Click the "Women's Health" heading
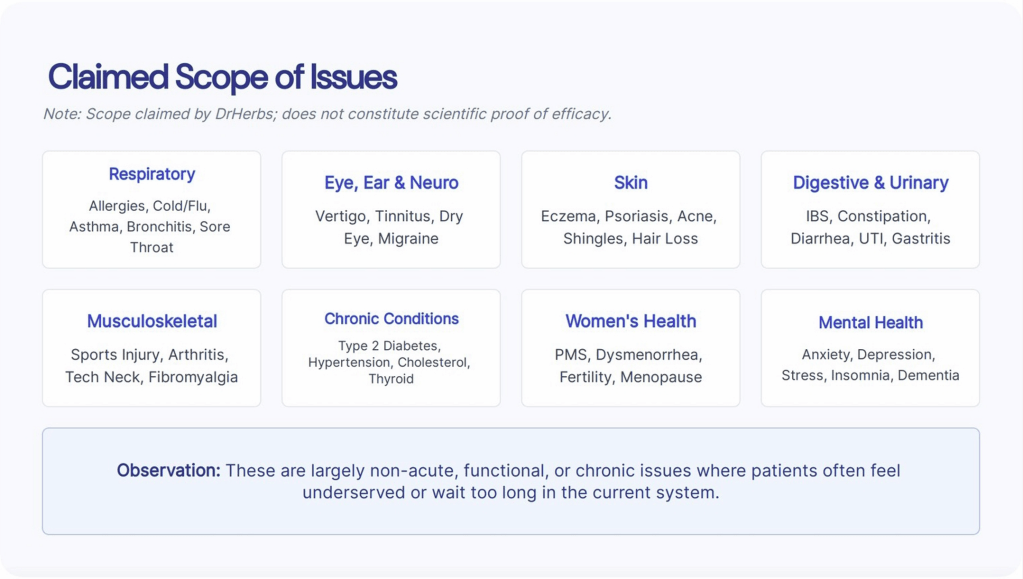The image size is (1023, 579). click(630, 322)
